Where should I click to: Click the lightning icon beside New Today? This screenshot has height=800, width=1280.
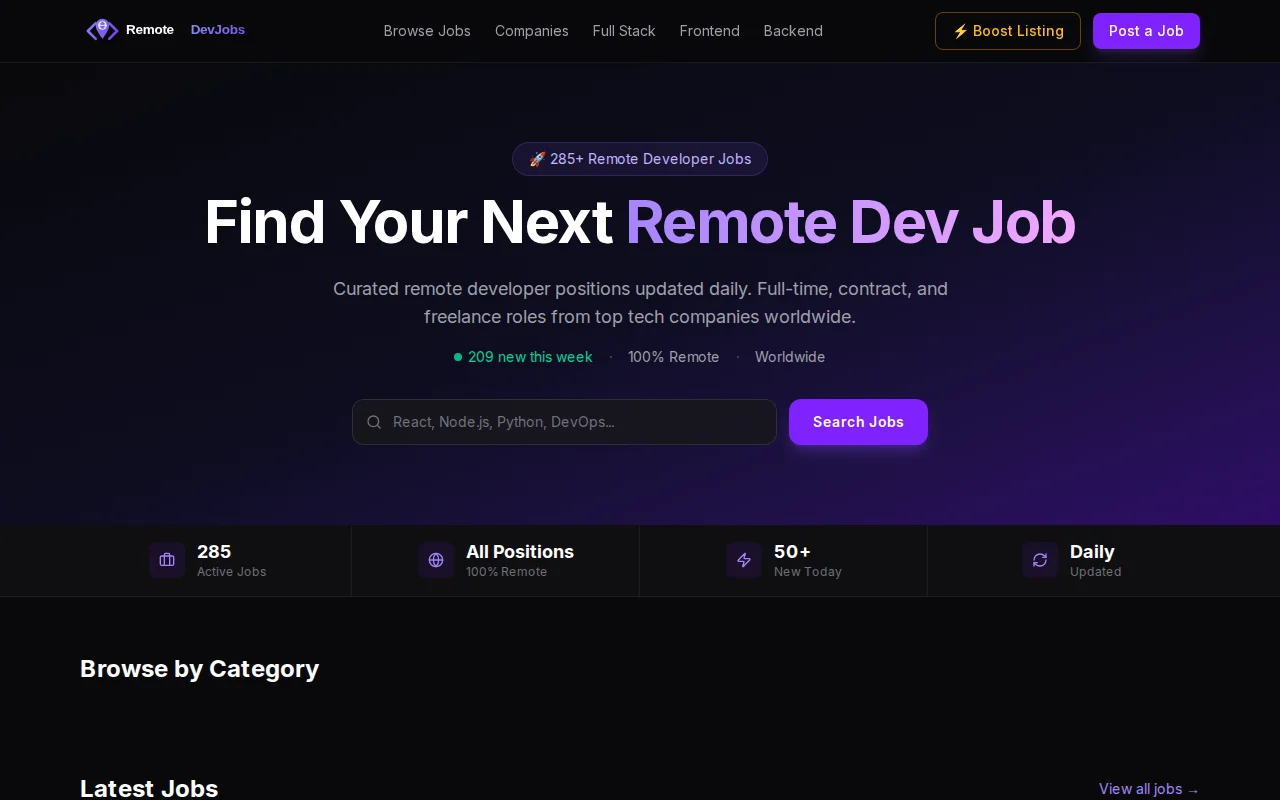click(x=744, y=560)
